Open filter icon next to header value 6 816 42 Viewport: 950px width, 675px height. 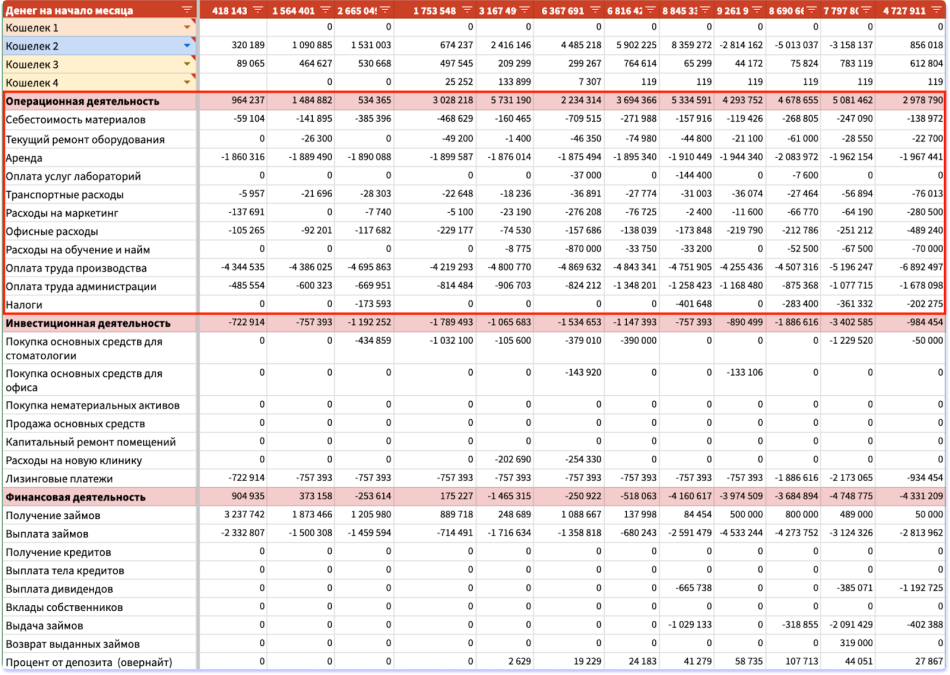tap(649, 10)
